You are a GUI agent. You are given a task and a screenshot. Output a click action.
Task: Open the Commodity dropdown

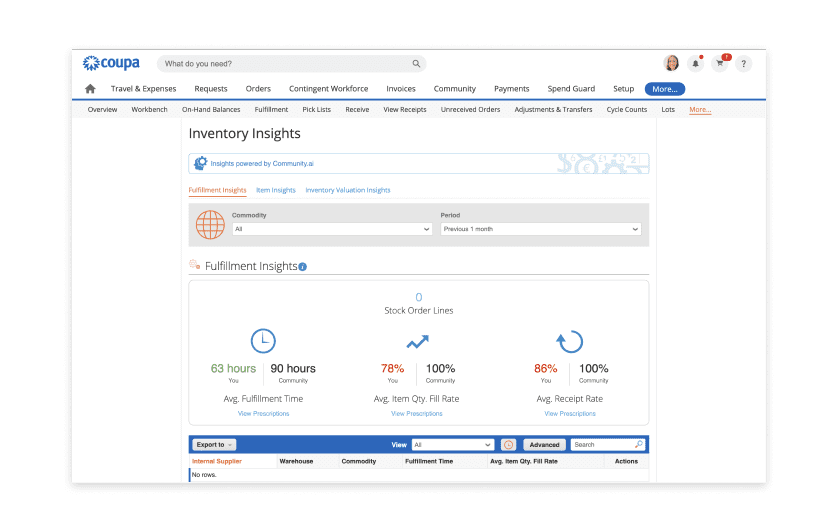click(x=332, y=229)
